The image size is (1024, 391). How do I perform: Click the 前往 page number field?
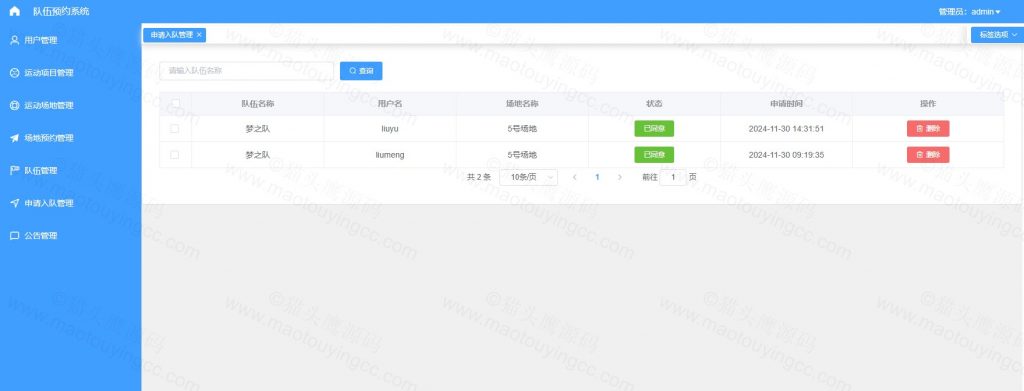coord(673,177)
